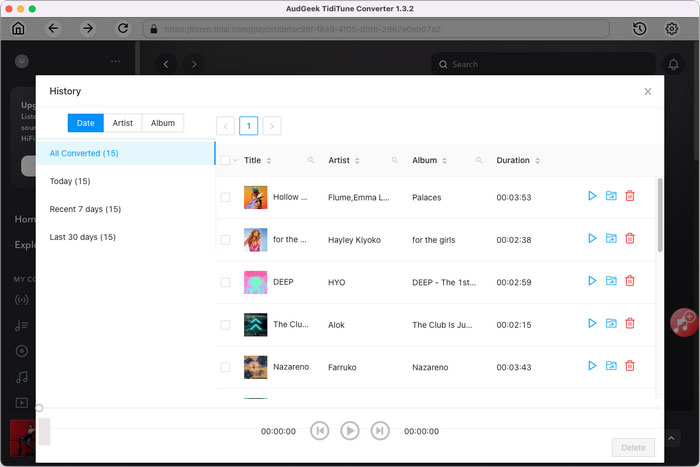Sort by Duration column

tap(538, 161)
